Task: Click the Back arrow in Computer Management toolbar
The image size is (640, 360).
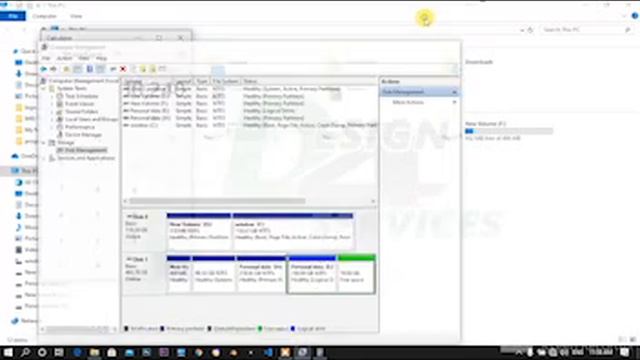Action: click(x=44, y=69)
